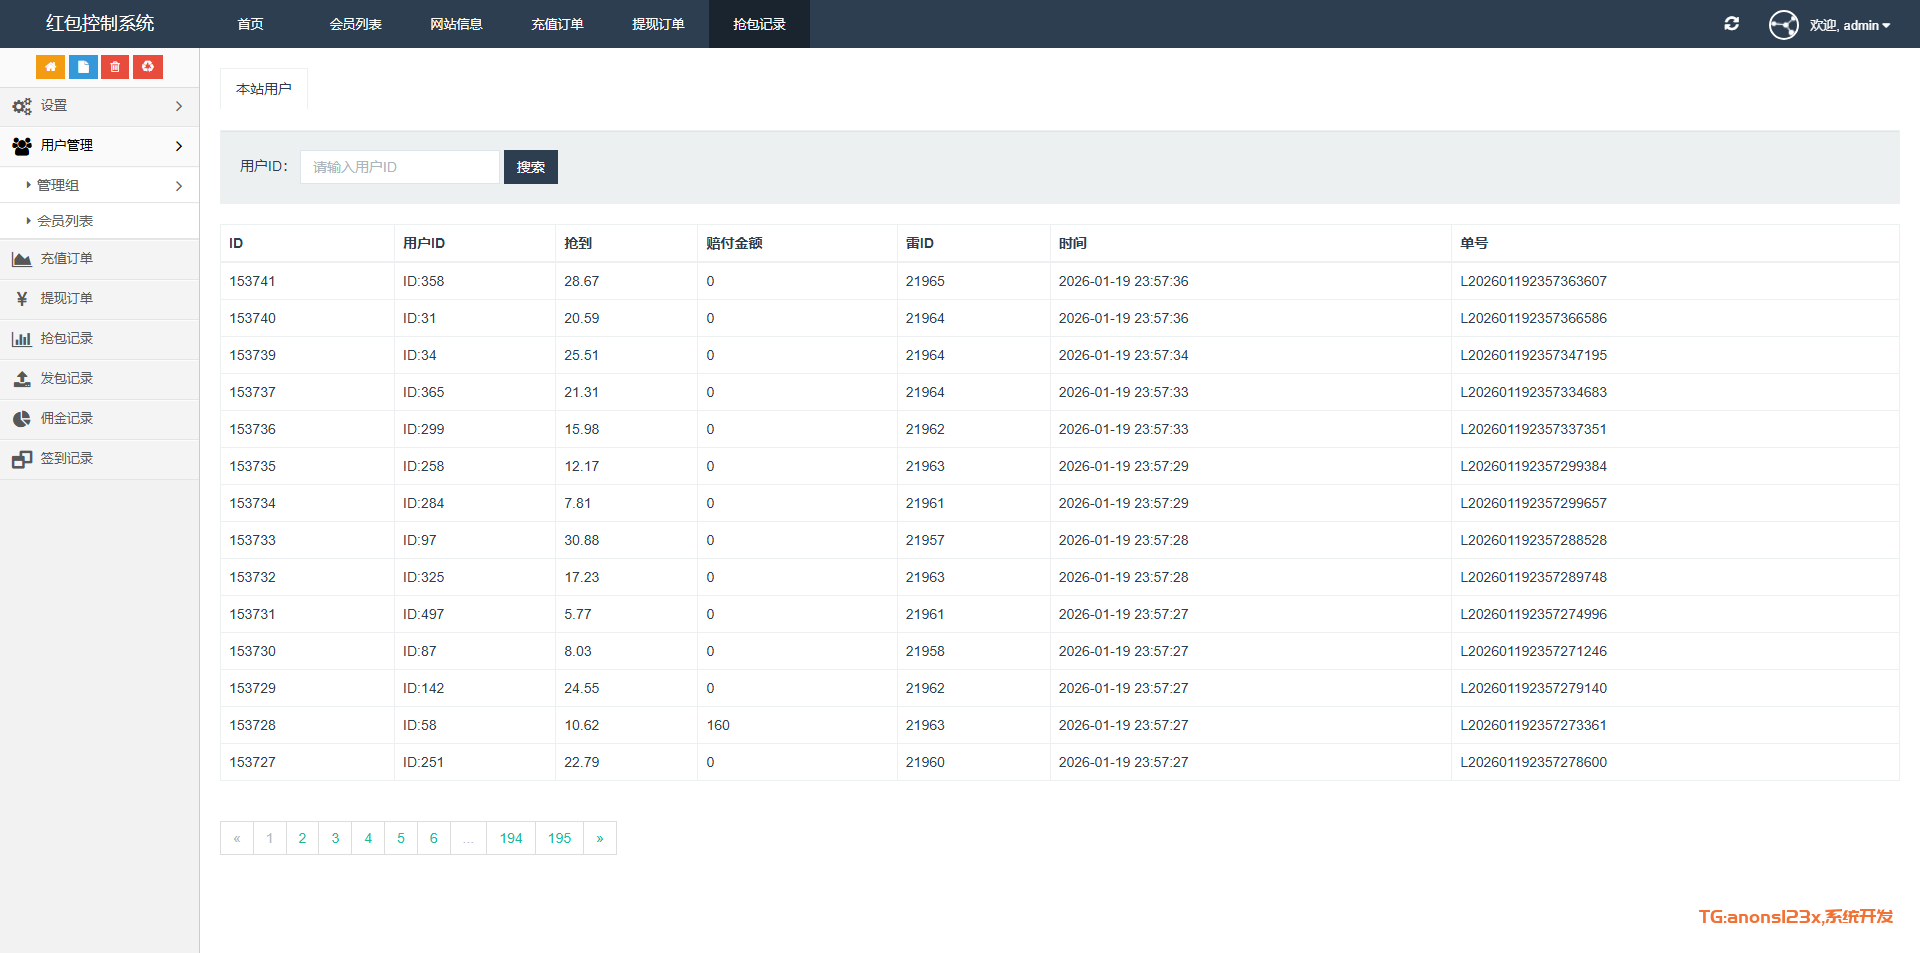
Task: Expand the 管理组 submenu
Action: tap(99, 186)
